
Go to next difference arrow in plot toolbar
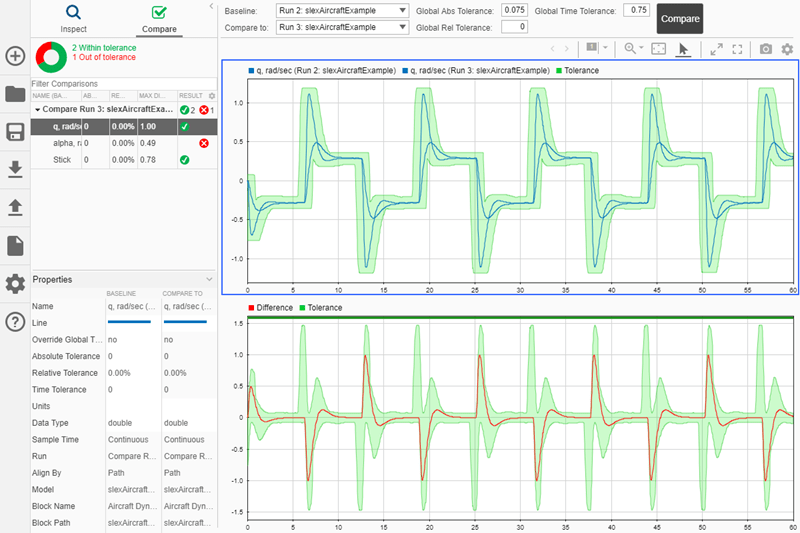pyautogui.click(x=566, y=49)
